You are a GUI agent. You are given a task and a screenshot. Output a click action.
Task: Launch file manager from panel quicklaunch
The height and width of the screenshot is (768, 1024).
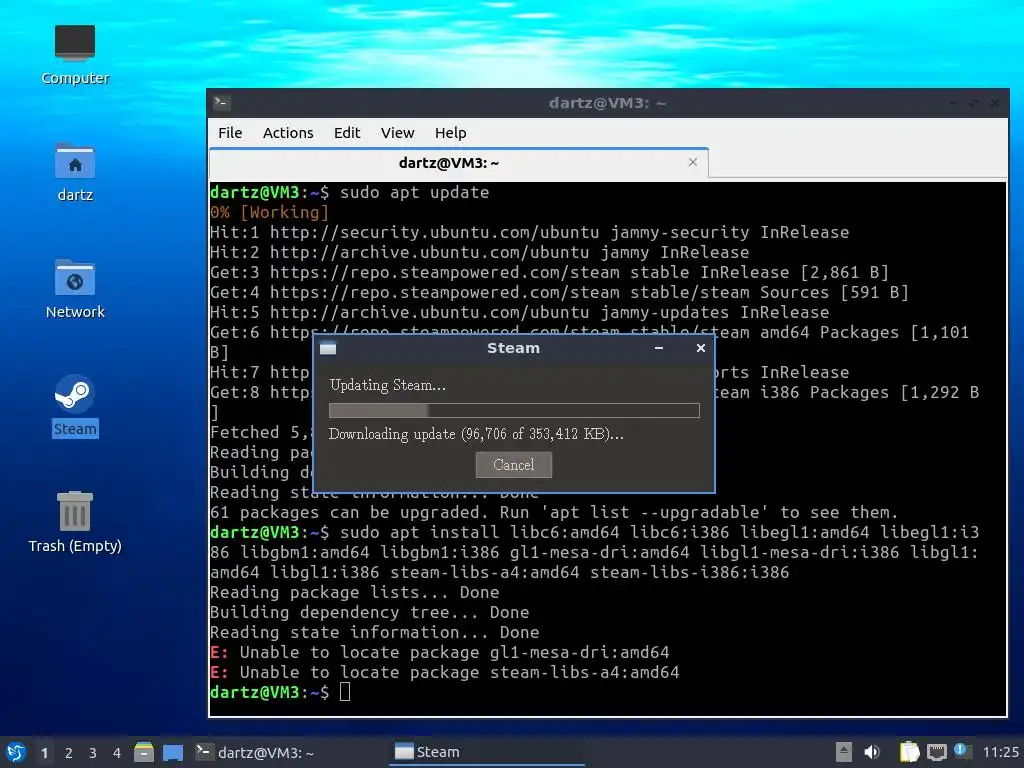click(144, 752)
